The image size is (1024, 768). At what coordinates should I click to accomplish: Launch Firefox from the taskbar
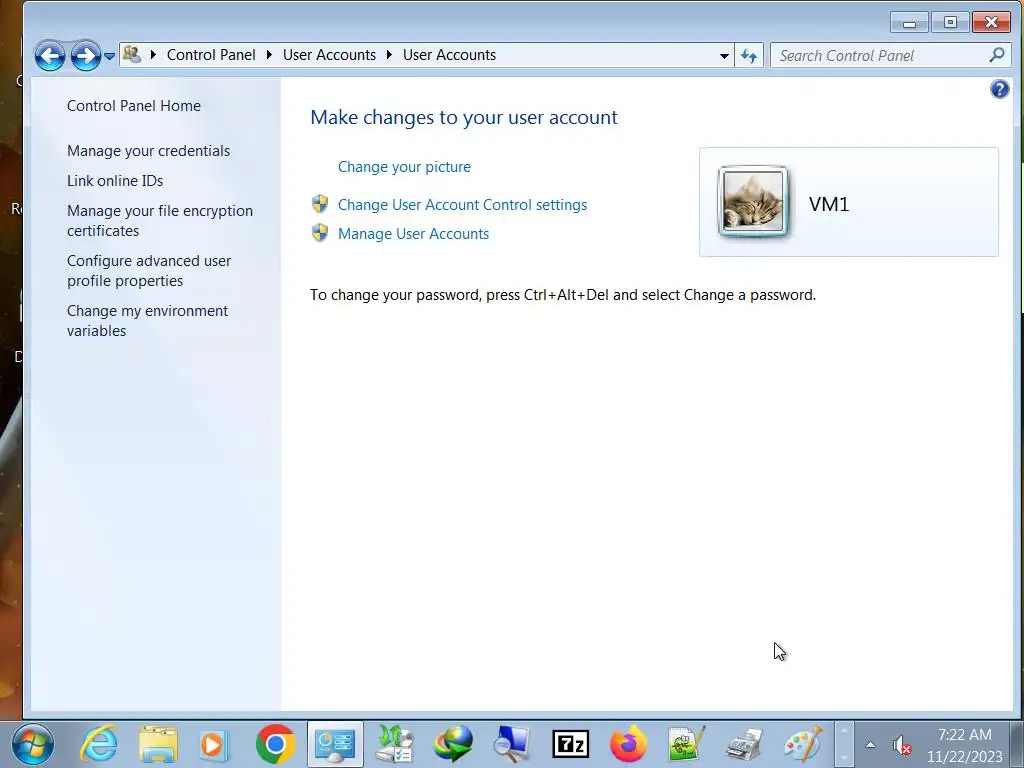tap(628, 744)
